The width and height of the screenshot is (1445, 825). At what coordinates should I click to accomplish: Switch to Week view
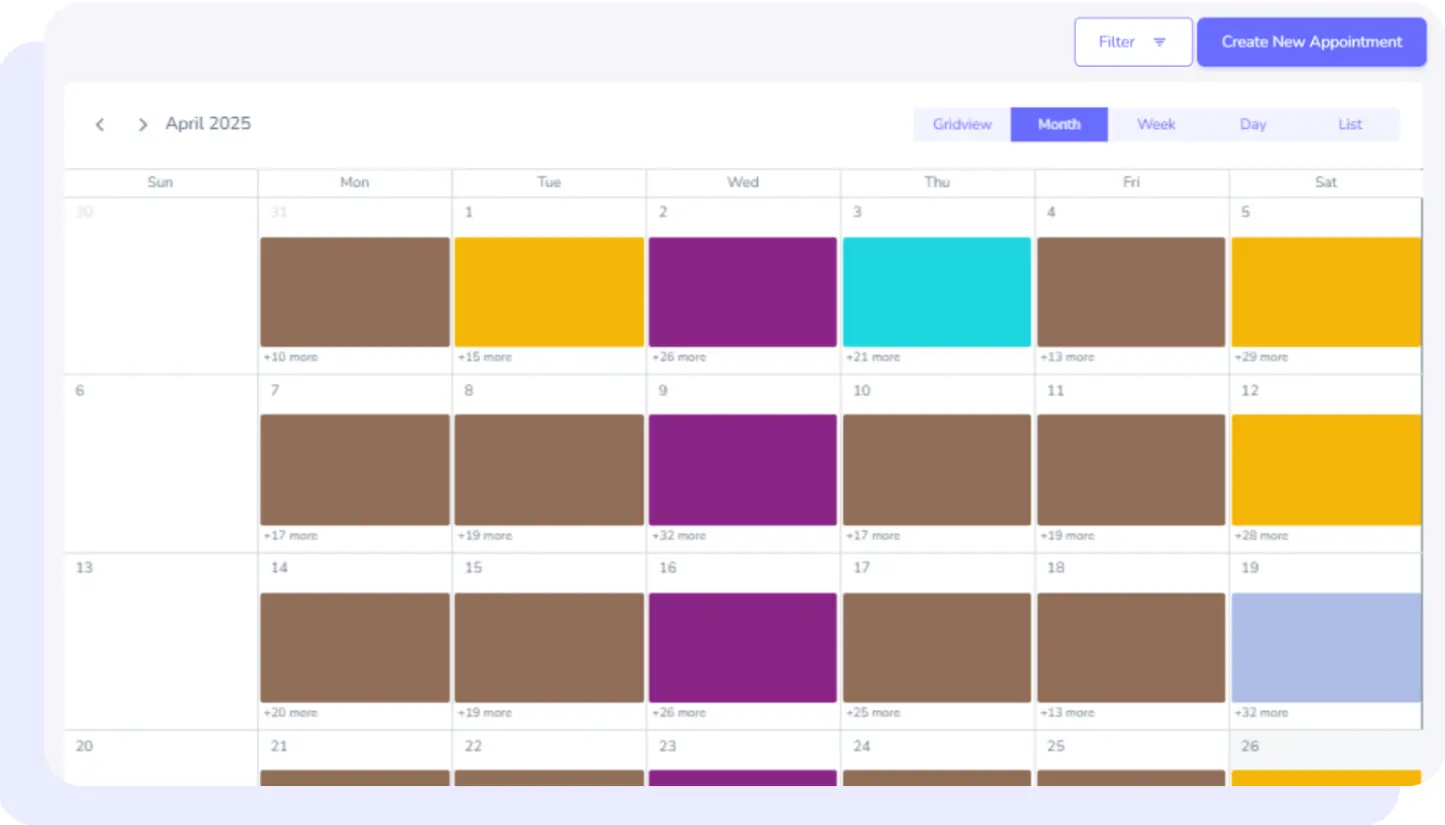click(x=1155, y=125)
